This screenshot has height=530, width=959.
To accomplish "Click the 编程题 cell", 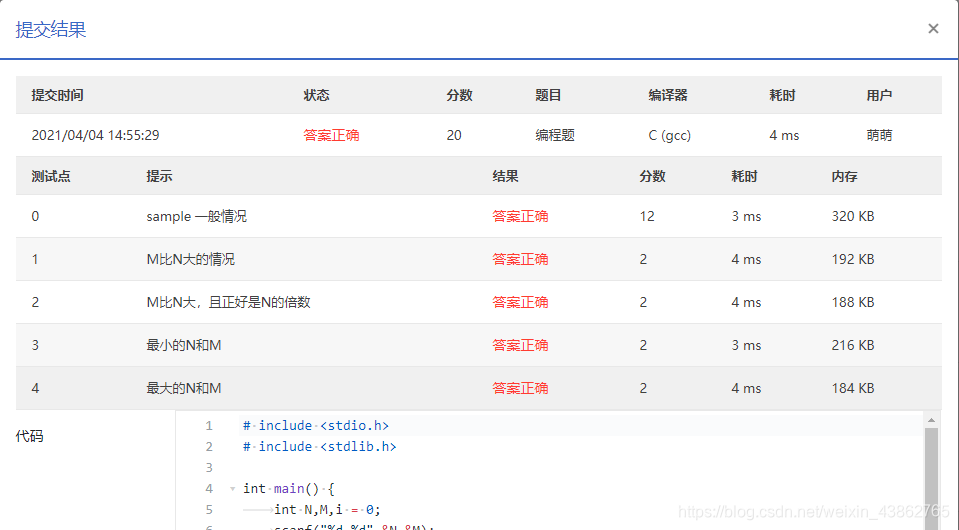I will 555,135.
